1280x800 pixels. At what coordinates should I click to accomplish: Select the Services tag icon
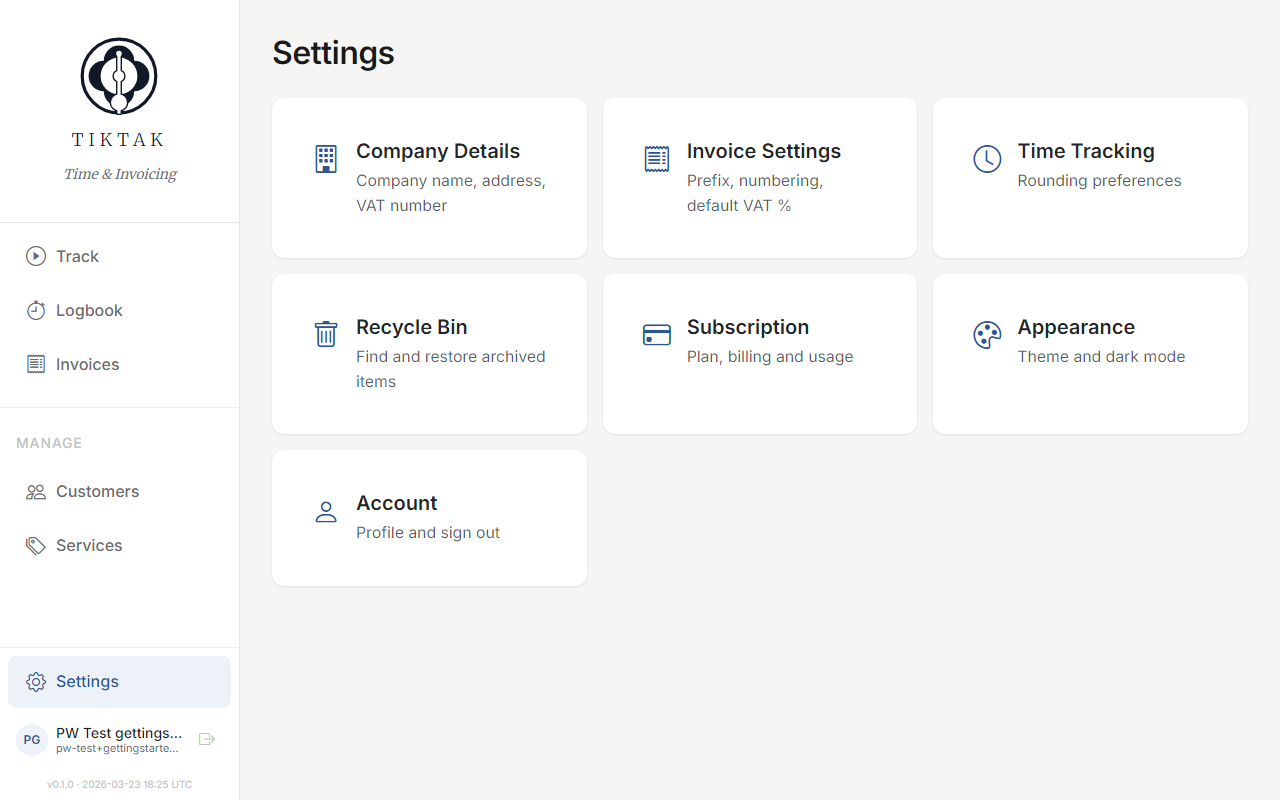pos(36,545)
